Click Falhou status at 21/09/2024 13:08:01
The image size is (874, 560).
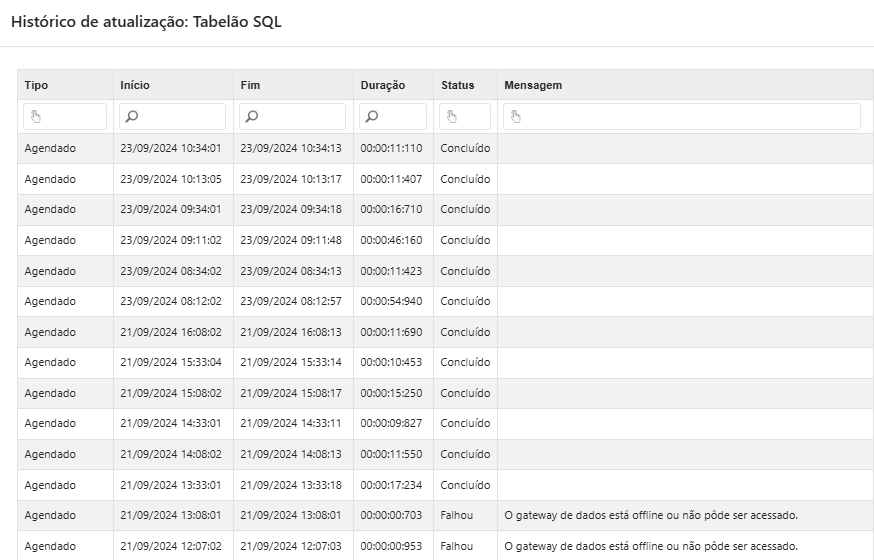[x=457, y=516]
